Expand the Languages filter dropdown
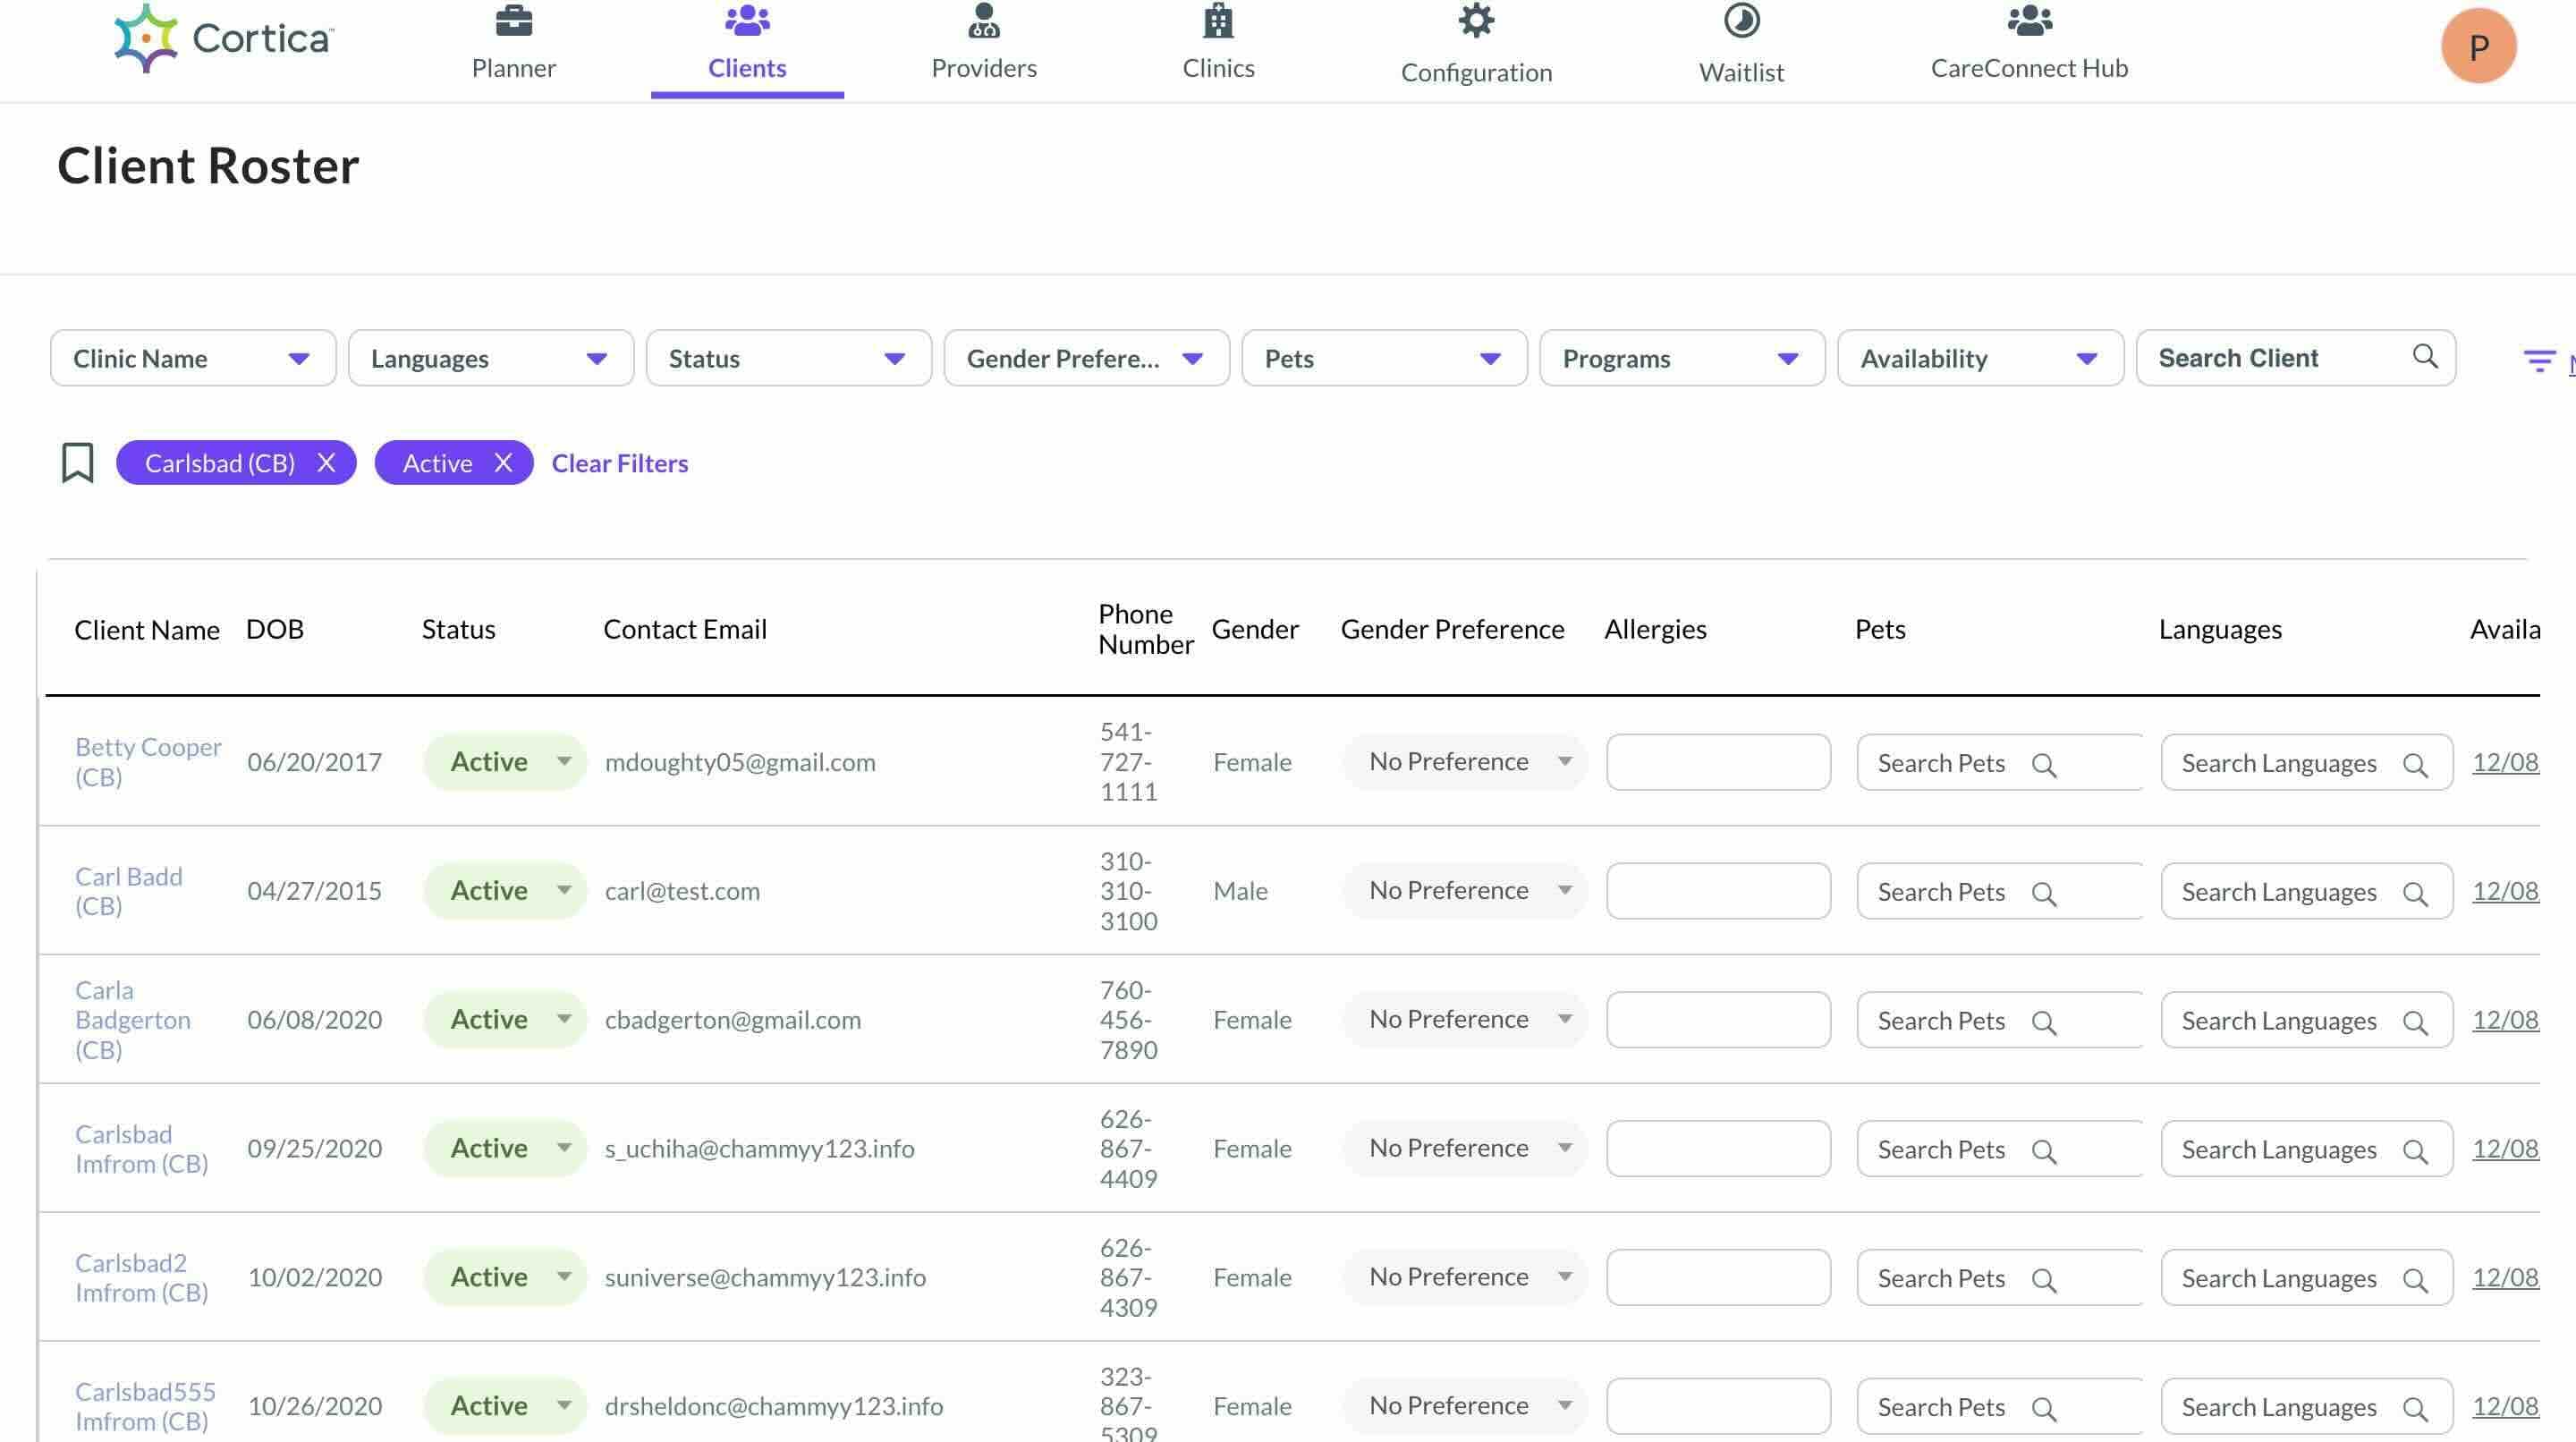The height and width of the screenshot is (1442, 2576). pos(491,358)
